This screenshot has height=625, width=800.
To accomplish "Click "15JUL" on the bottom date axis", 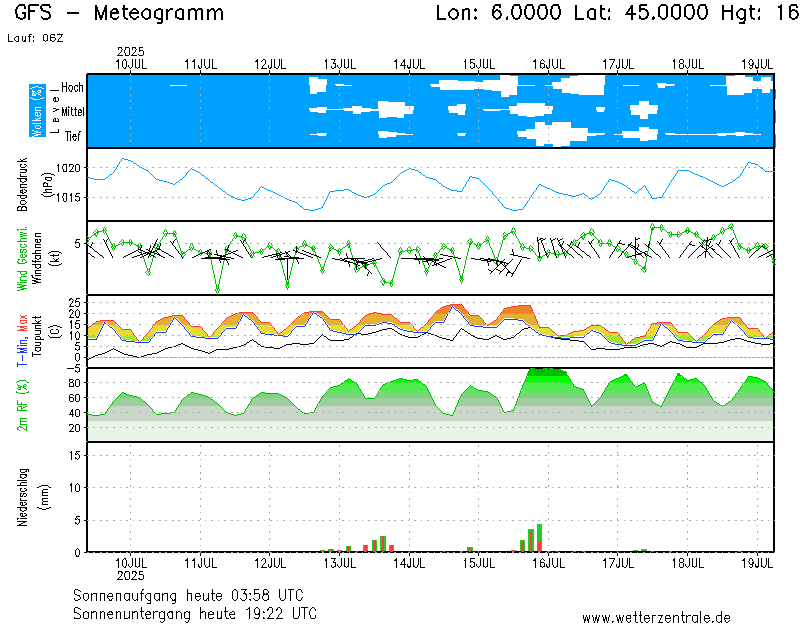I will click(x=479, y=563).
